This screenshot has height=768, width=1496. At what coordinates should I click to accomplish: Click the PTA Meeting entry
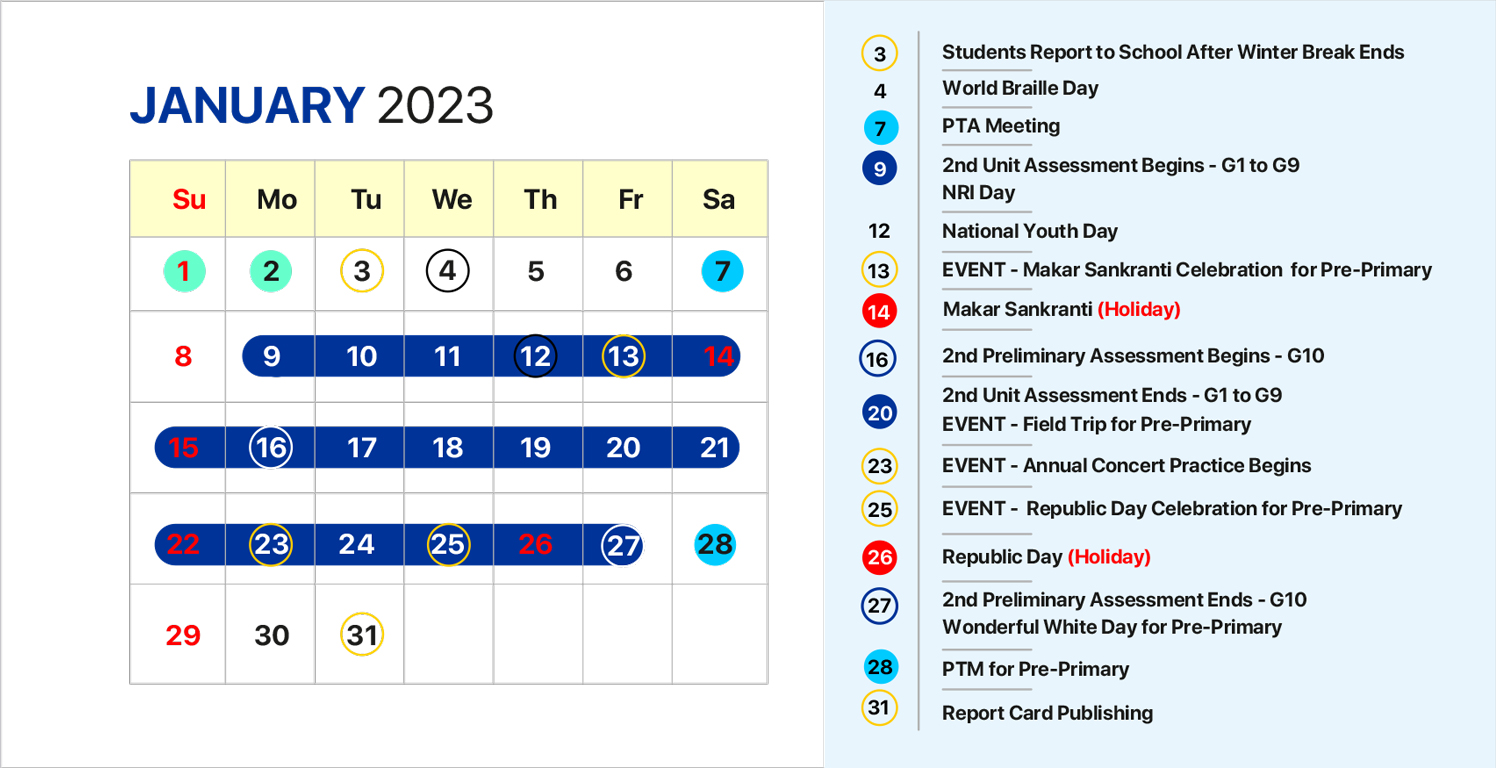[1000, 126]
